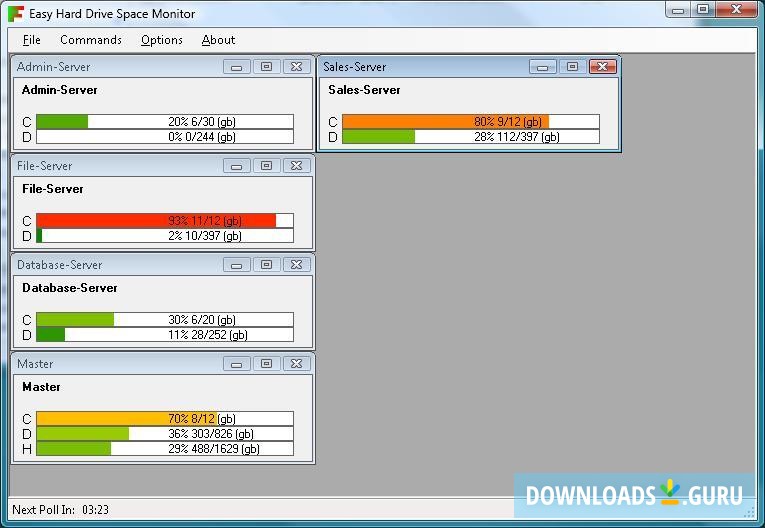The height and width of the screenshot is (528, 765).
Task: Maximize the Database-Server child window
Action: (x=266, y=265)
